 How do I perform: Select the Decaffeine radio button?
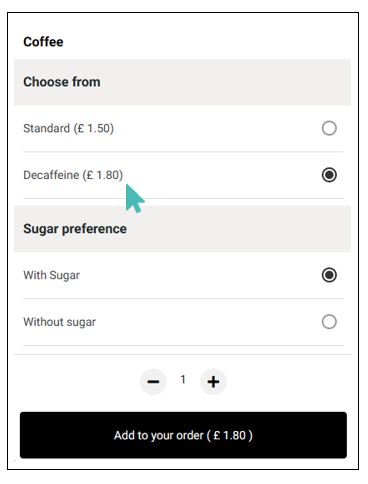pyautogui.click(x=329, y=175)
